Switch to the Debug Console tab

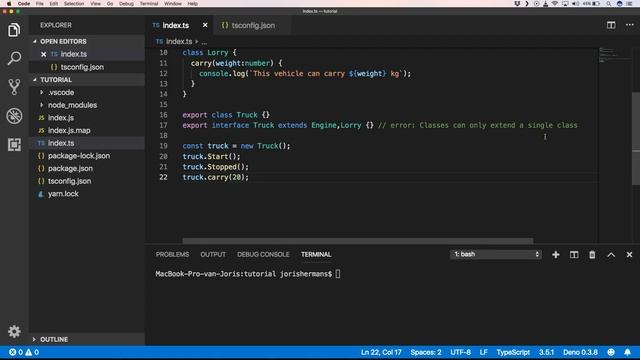263,255
